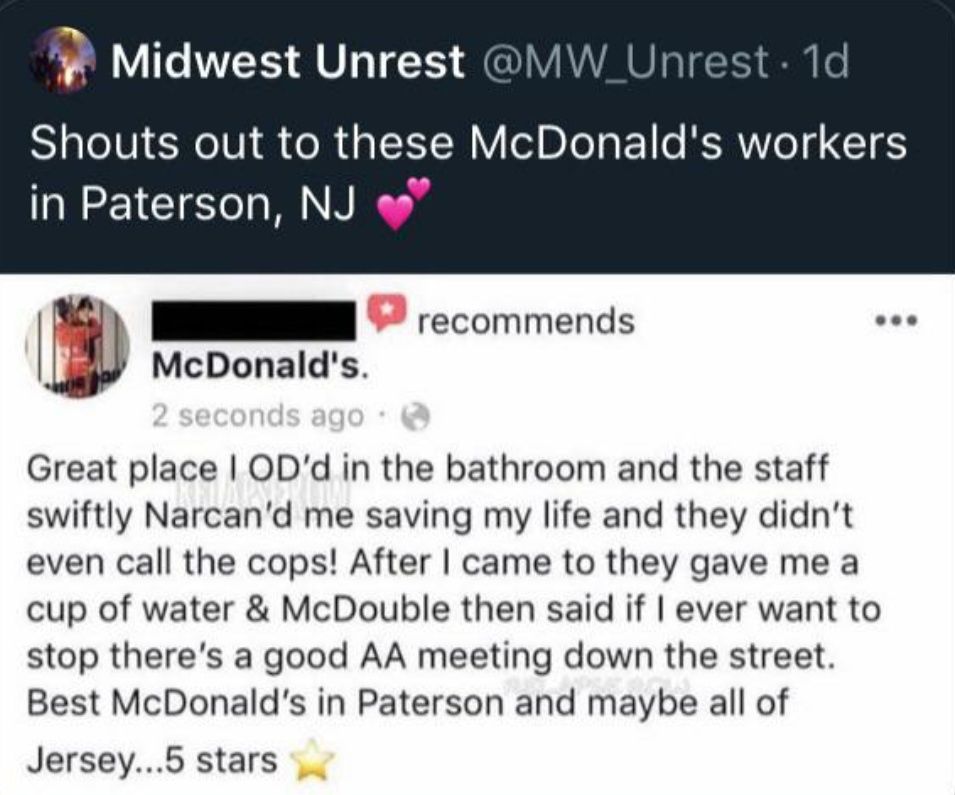Click the pink recommendation badge icon
The image size is (955, 795).
[x=385, y=310]
